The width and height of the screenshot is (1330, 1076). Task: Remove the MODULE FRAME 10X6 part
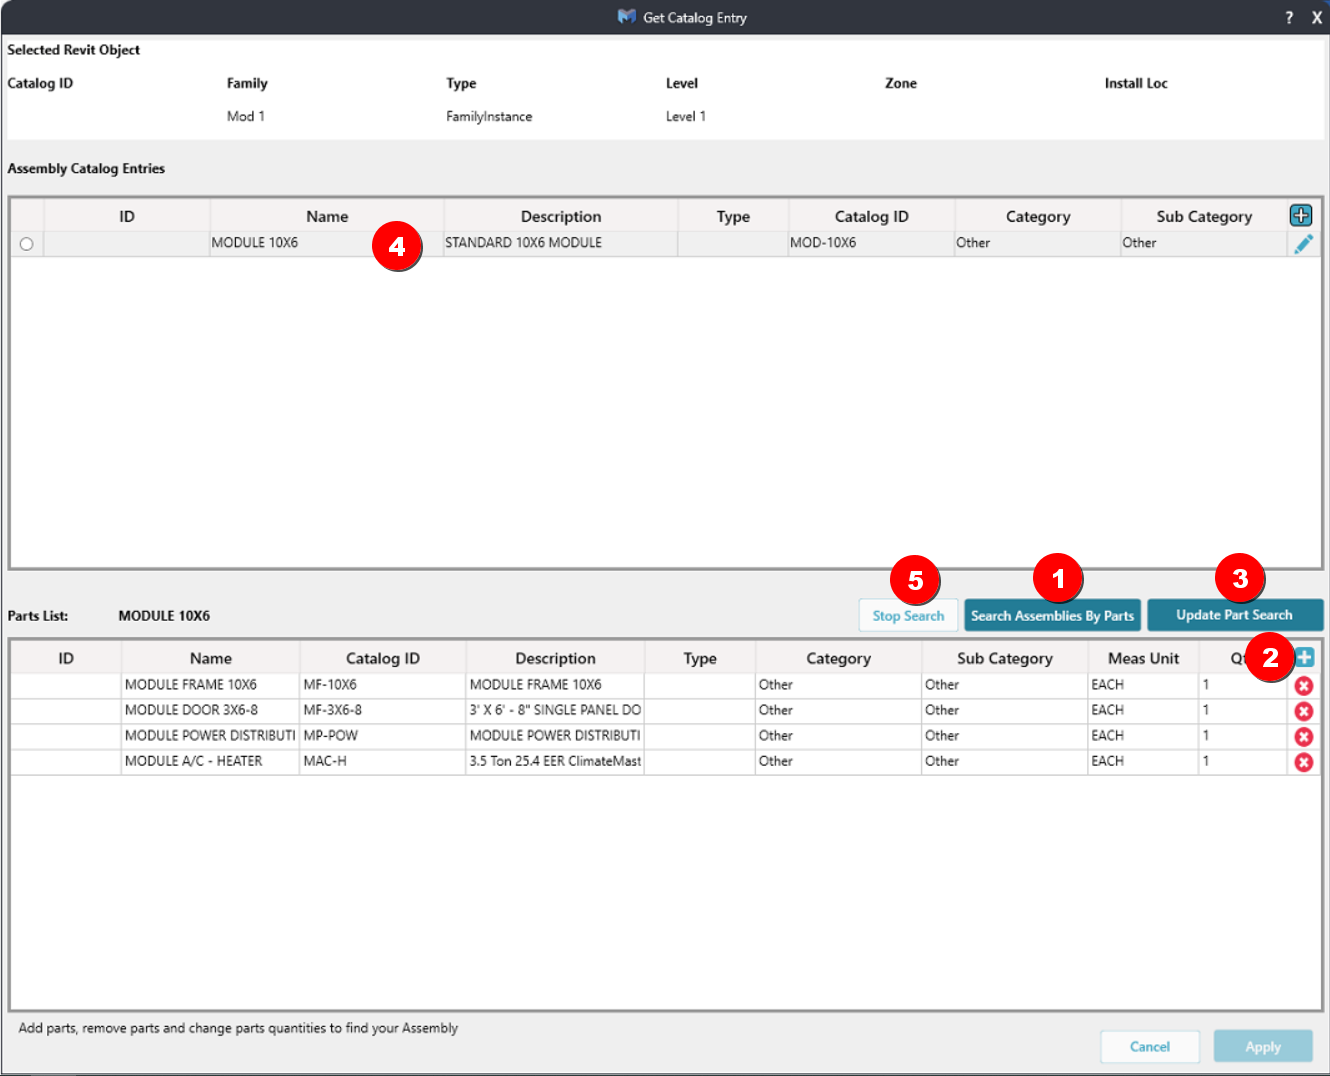[1303, 686]
